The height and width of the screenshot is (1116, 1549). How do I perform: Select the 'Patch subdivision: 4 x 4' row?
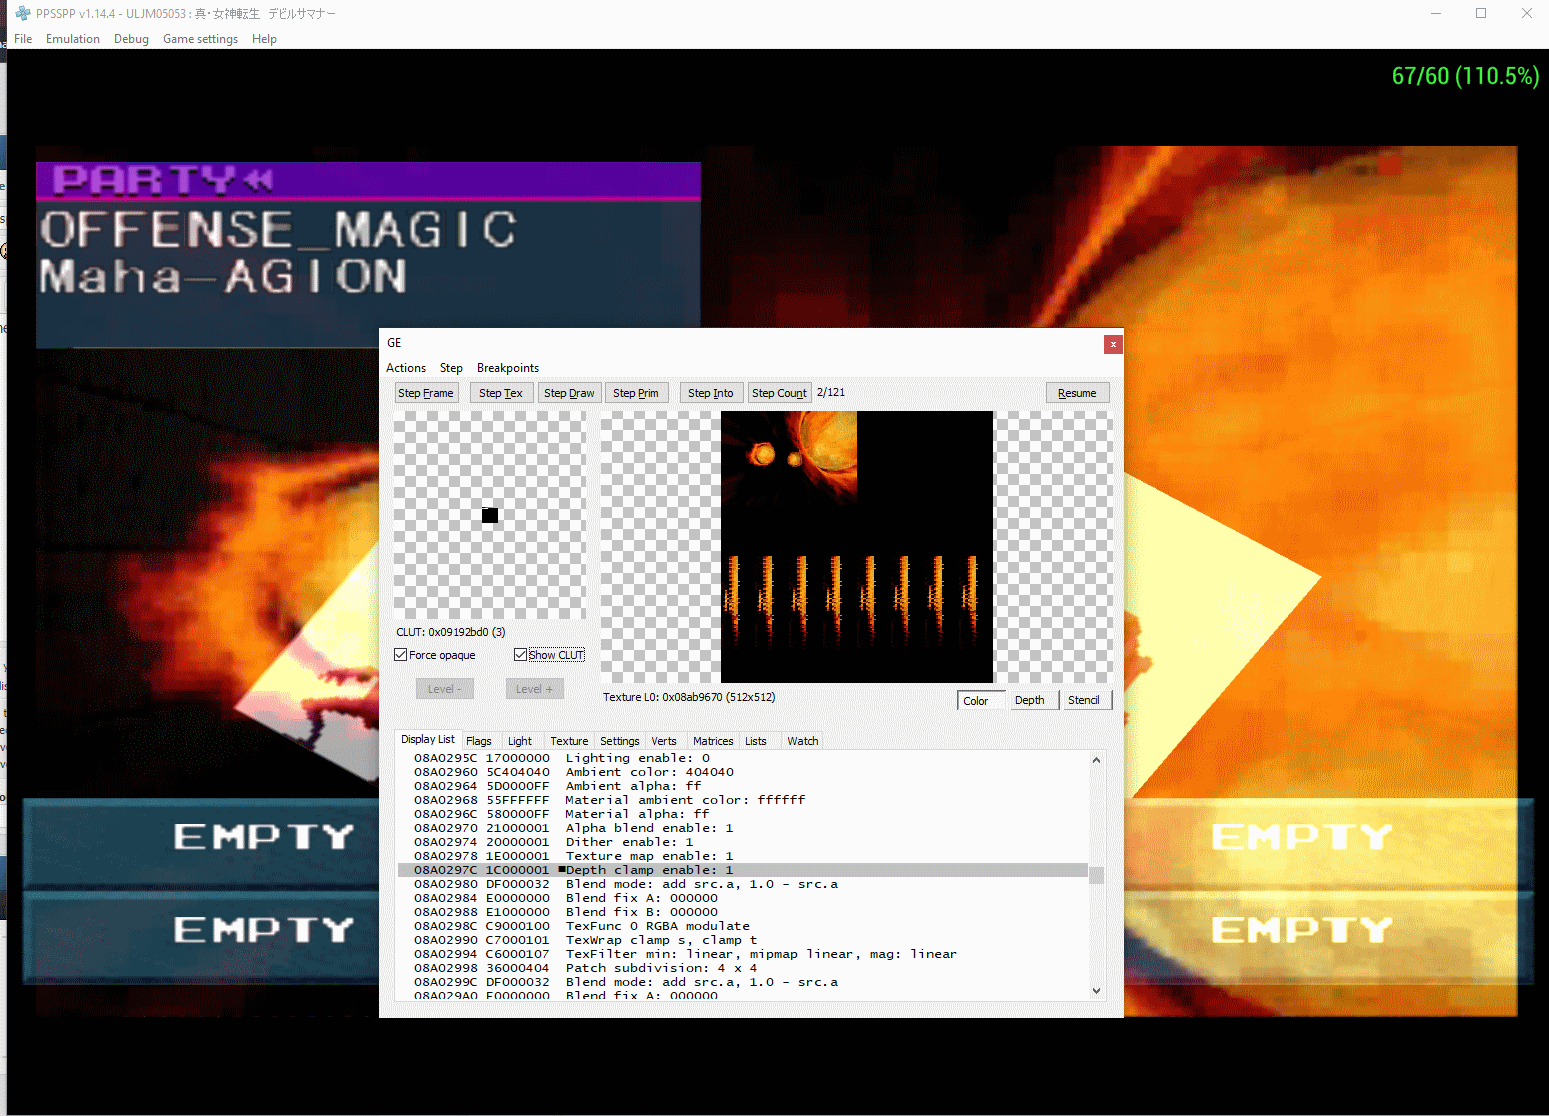(742, 968)
